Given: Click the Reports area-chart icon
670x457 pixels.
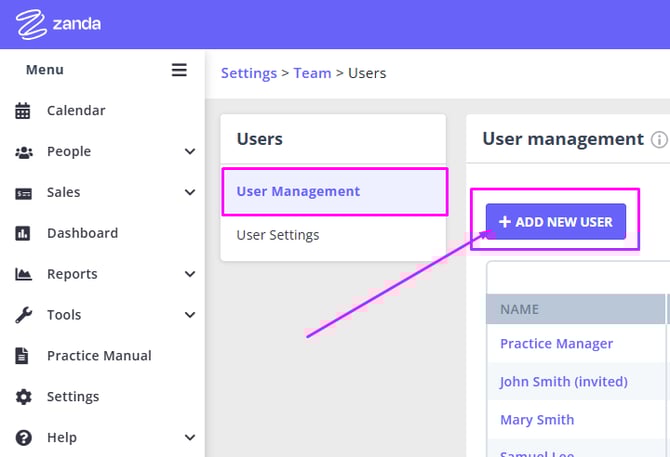Looking at the screenshot, I should click(23, 274).
